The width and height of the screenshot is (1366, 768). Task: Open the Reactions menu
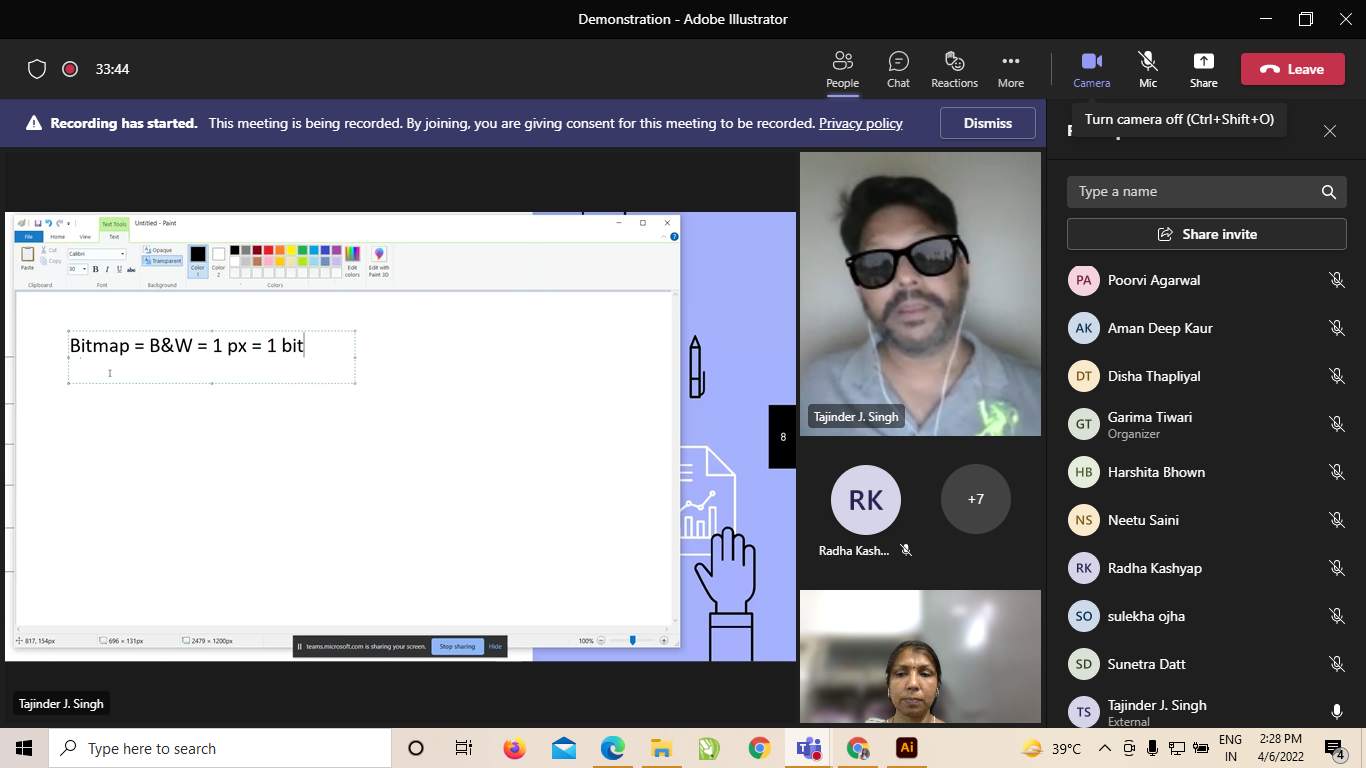click(954, 69)
